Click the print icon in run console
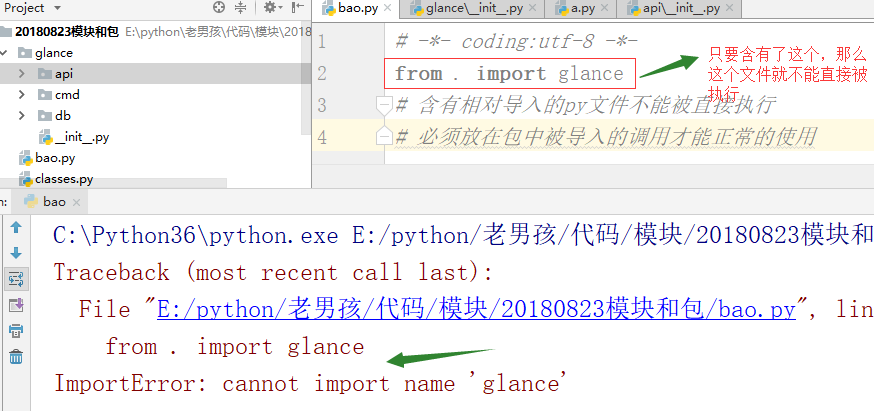Viewport: 874px width, 411px height. point(16,331)
